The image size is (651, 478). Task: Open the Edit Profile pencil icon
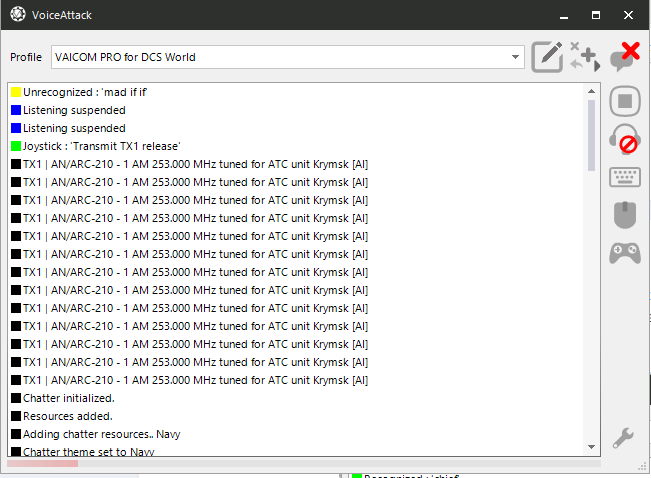(x=547, y=57)
